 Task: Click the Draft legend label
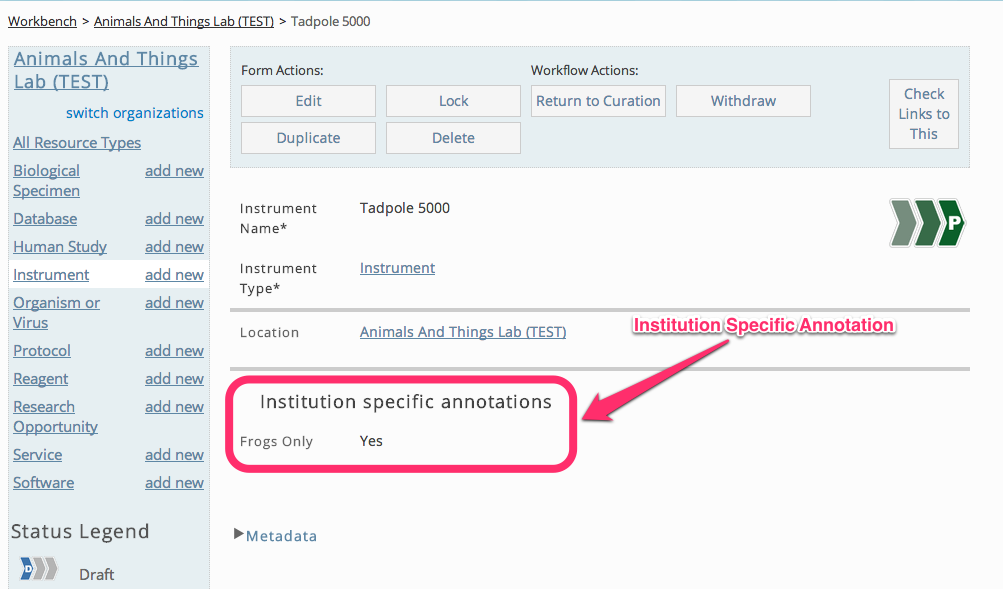coord(97,574)
